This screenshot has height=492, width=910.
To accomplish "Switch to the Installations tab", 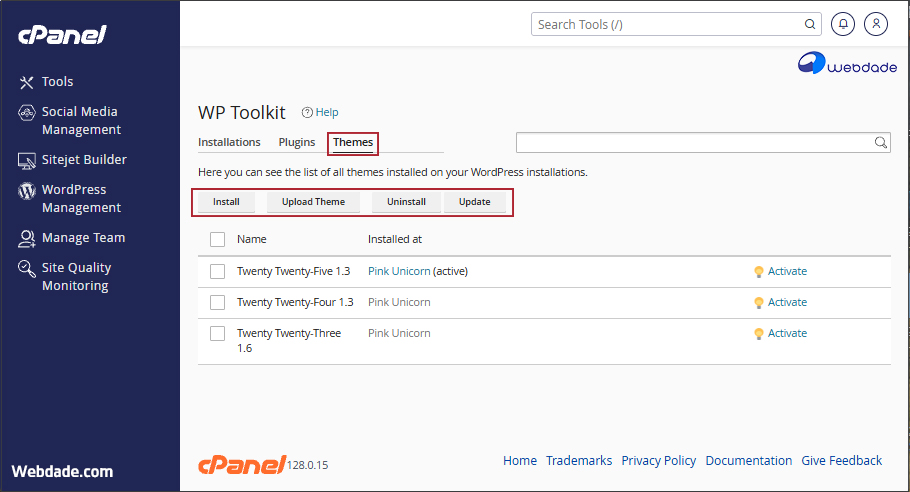I will tap(229, 143).
